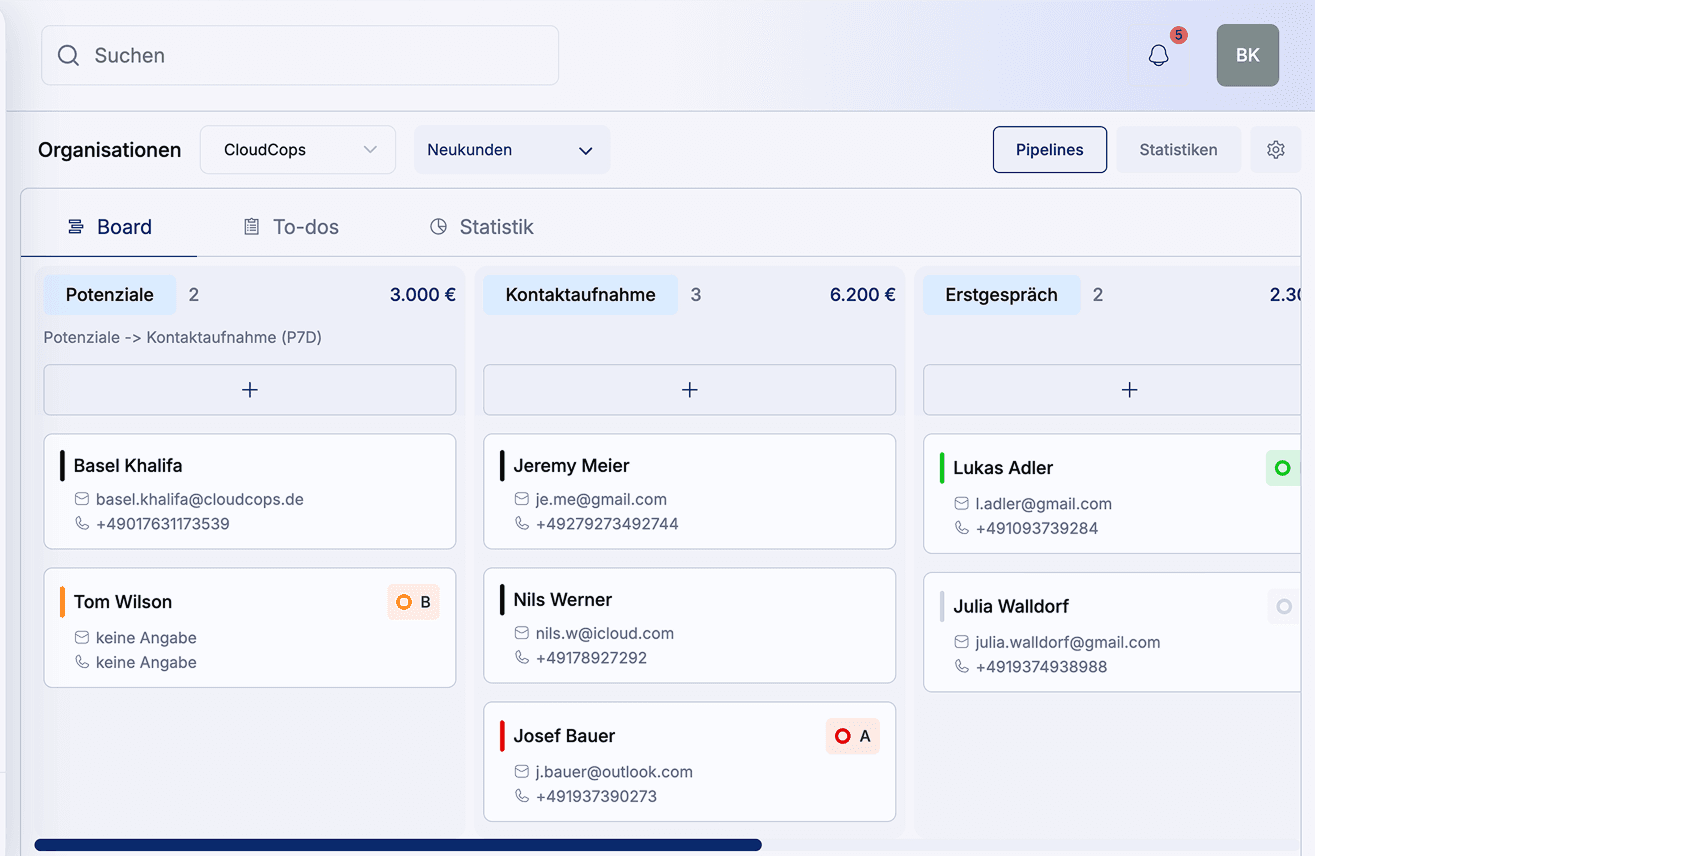The image size is (1688, 856).
Task: Expand the CloudCops organisation dropdown
Action: tap(298, 150)
